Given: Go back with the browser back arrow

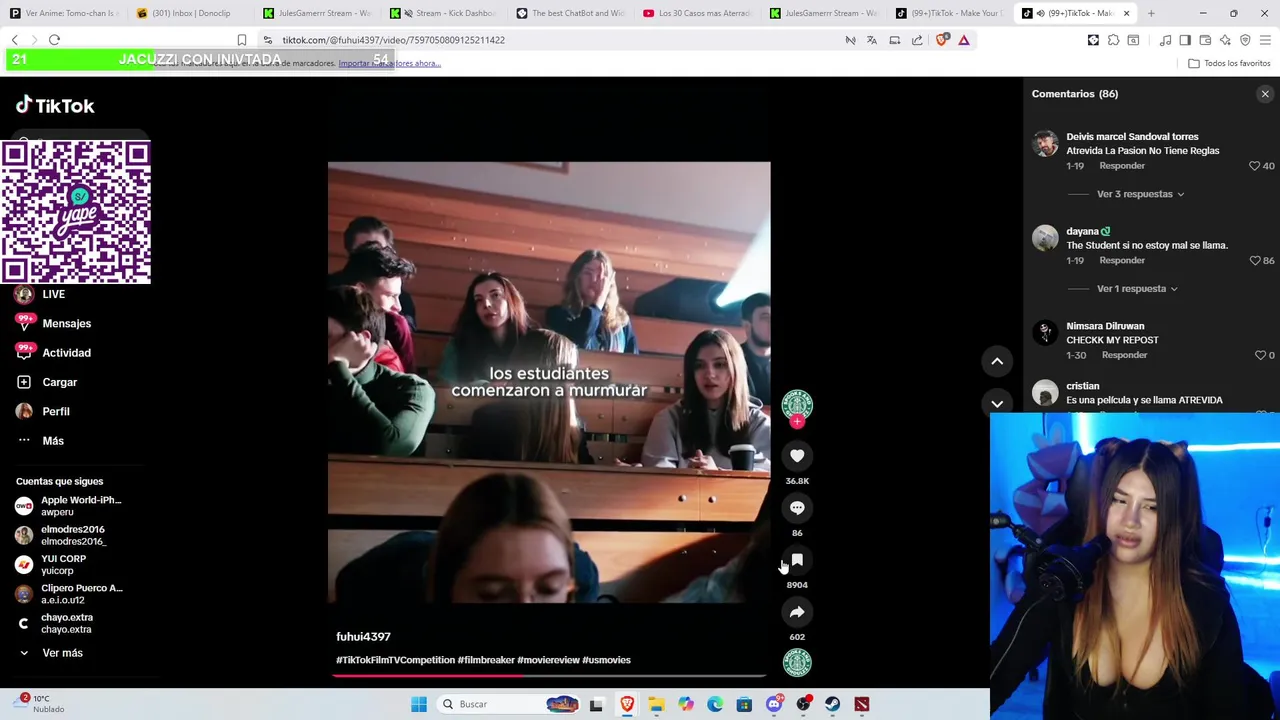Looking at the screenshot, I should coord(14,40).
